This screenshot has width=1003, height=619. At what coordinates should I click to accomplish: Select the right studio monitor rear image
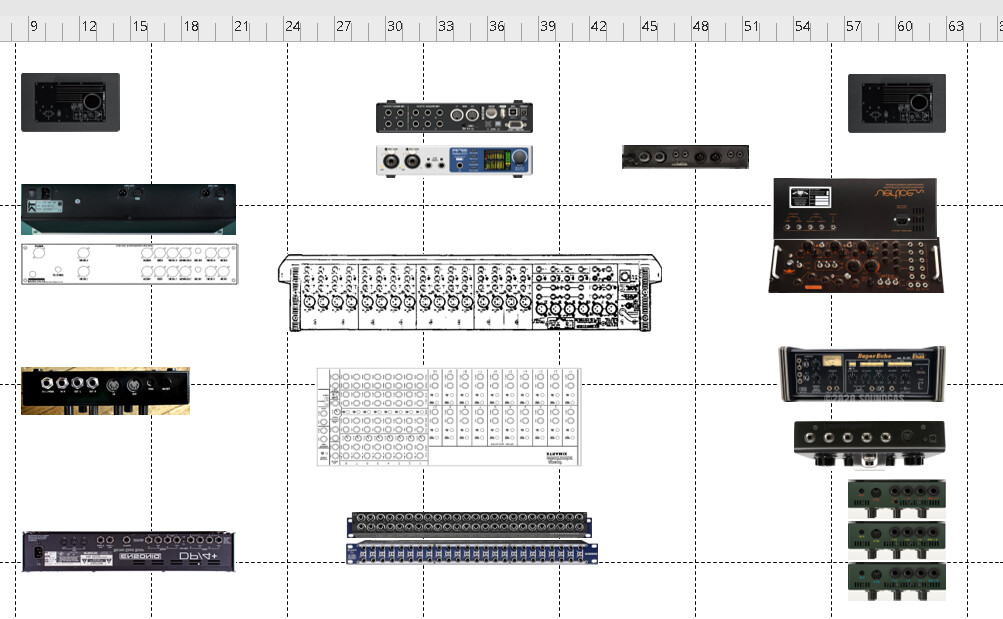897,104
